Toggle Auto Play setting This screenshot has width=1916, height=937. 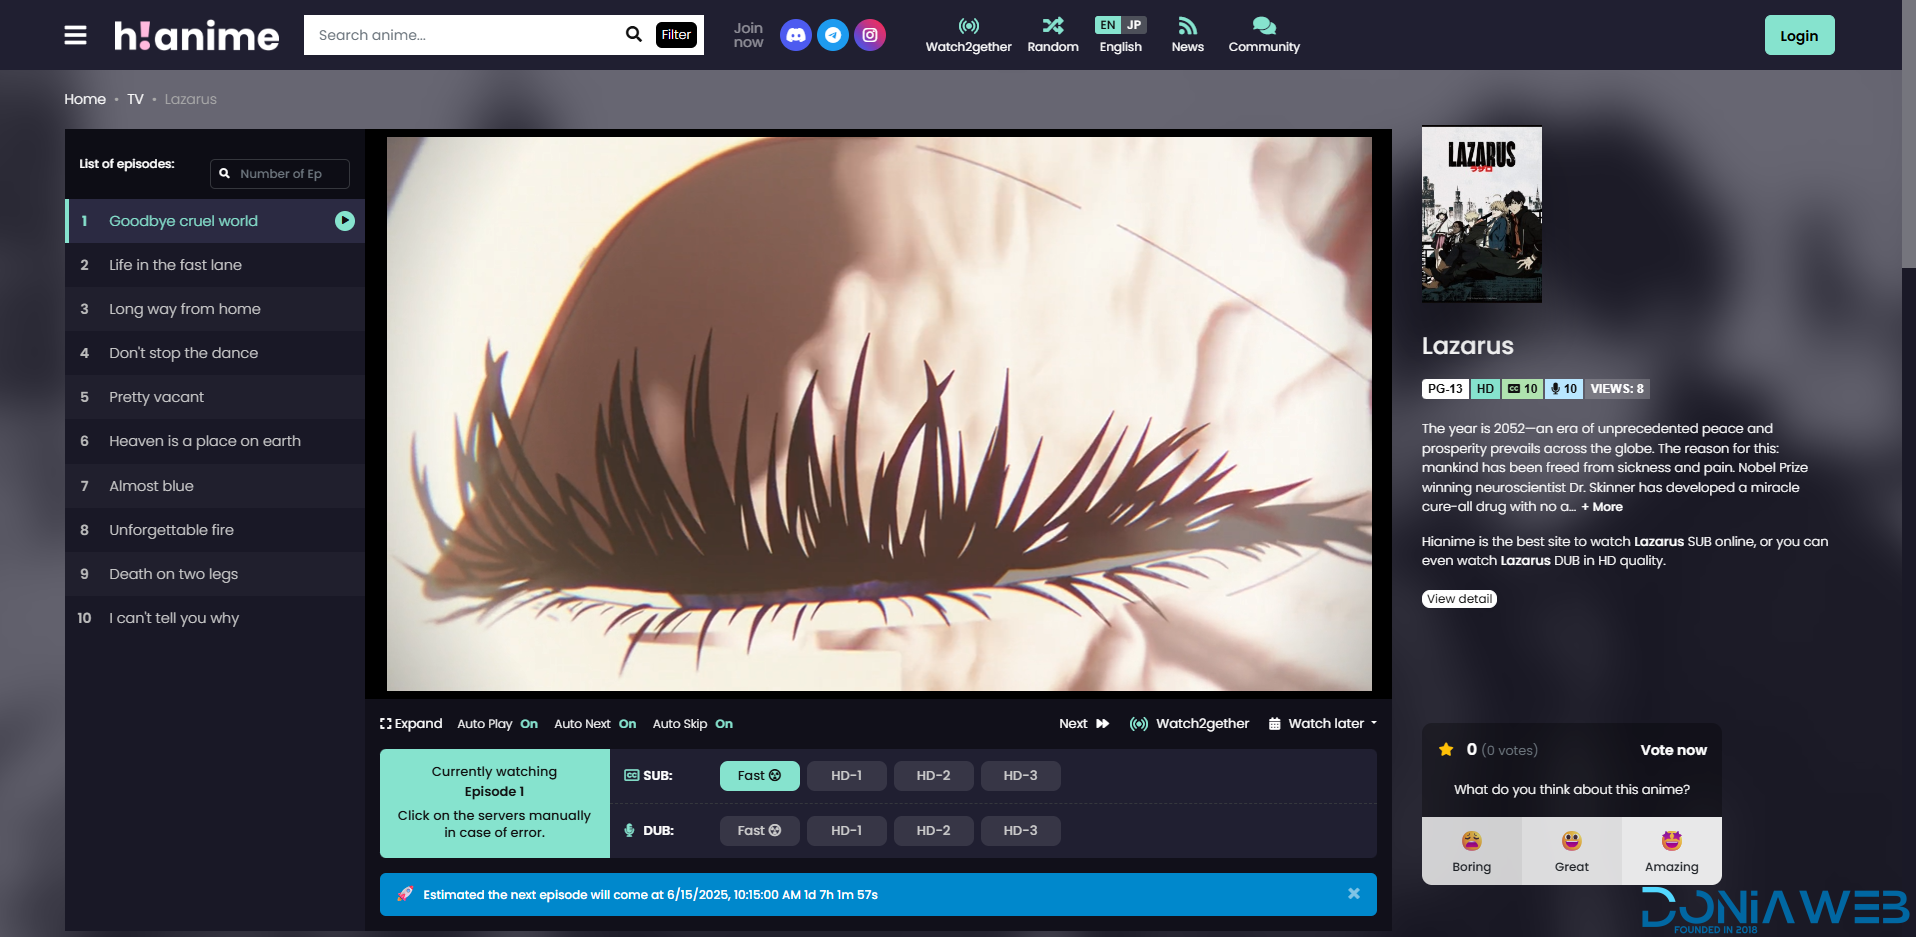[497, 723]
